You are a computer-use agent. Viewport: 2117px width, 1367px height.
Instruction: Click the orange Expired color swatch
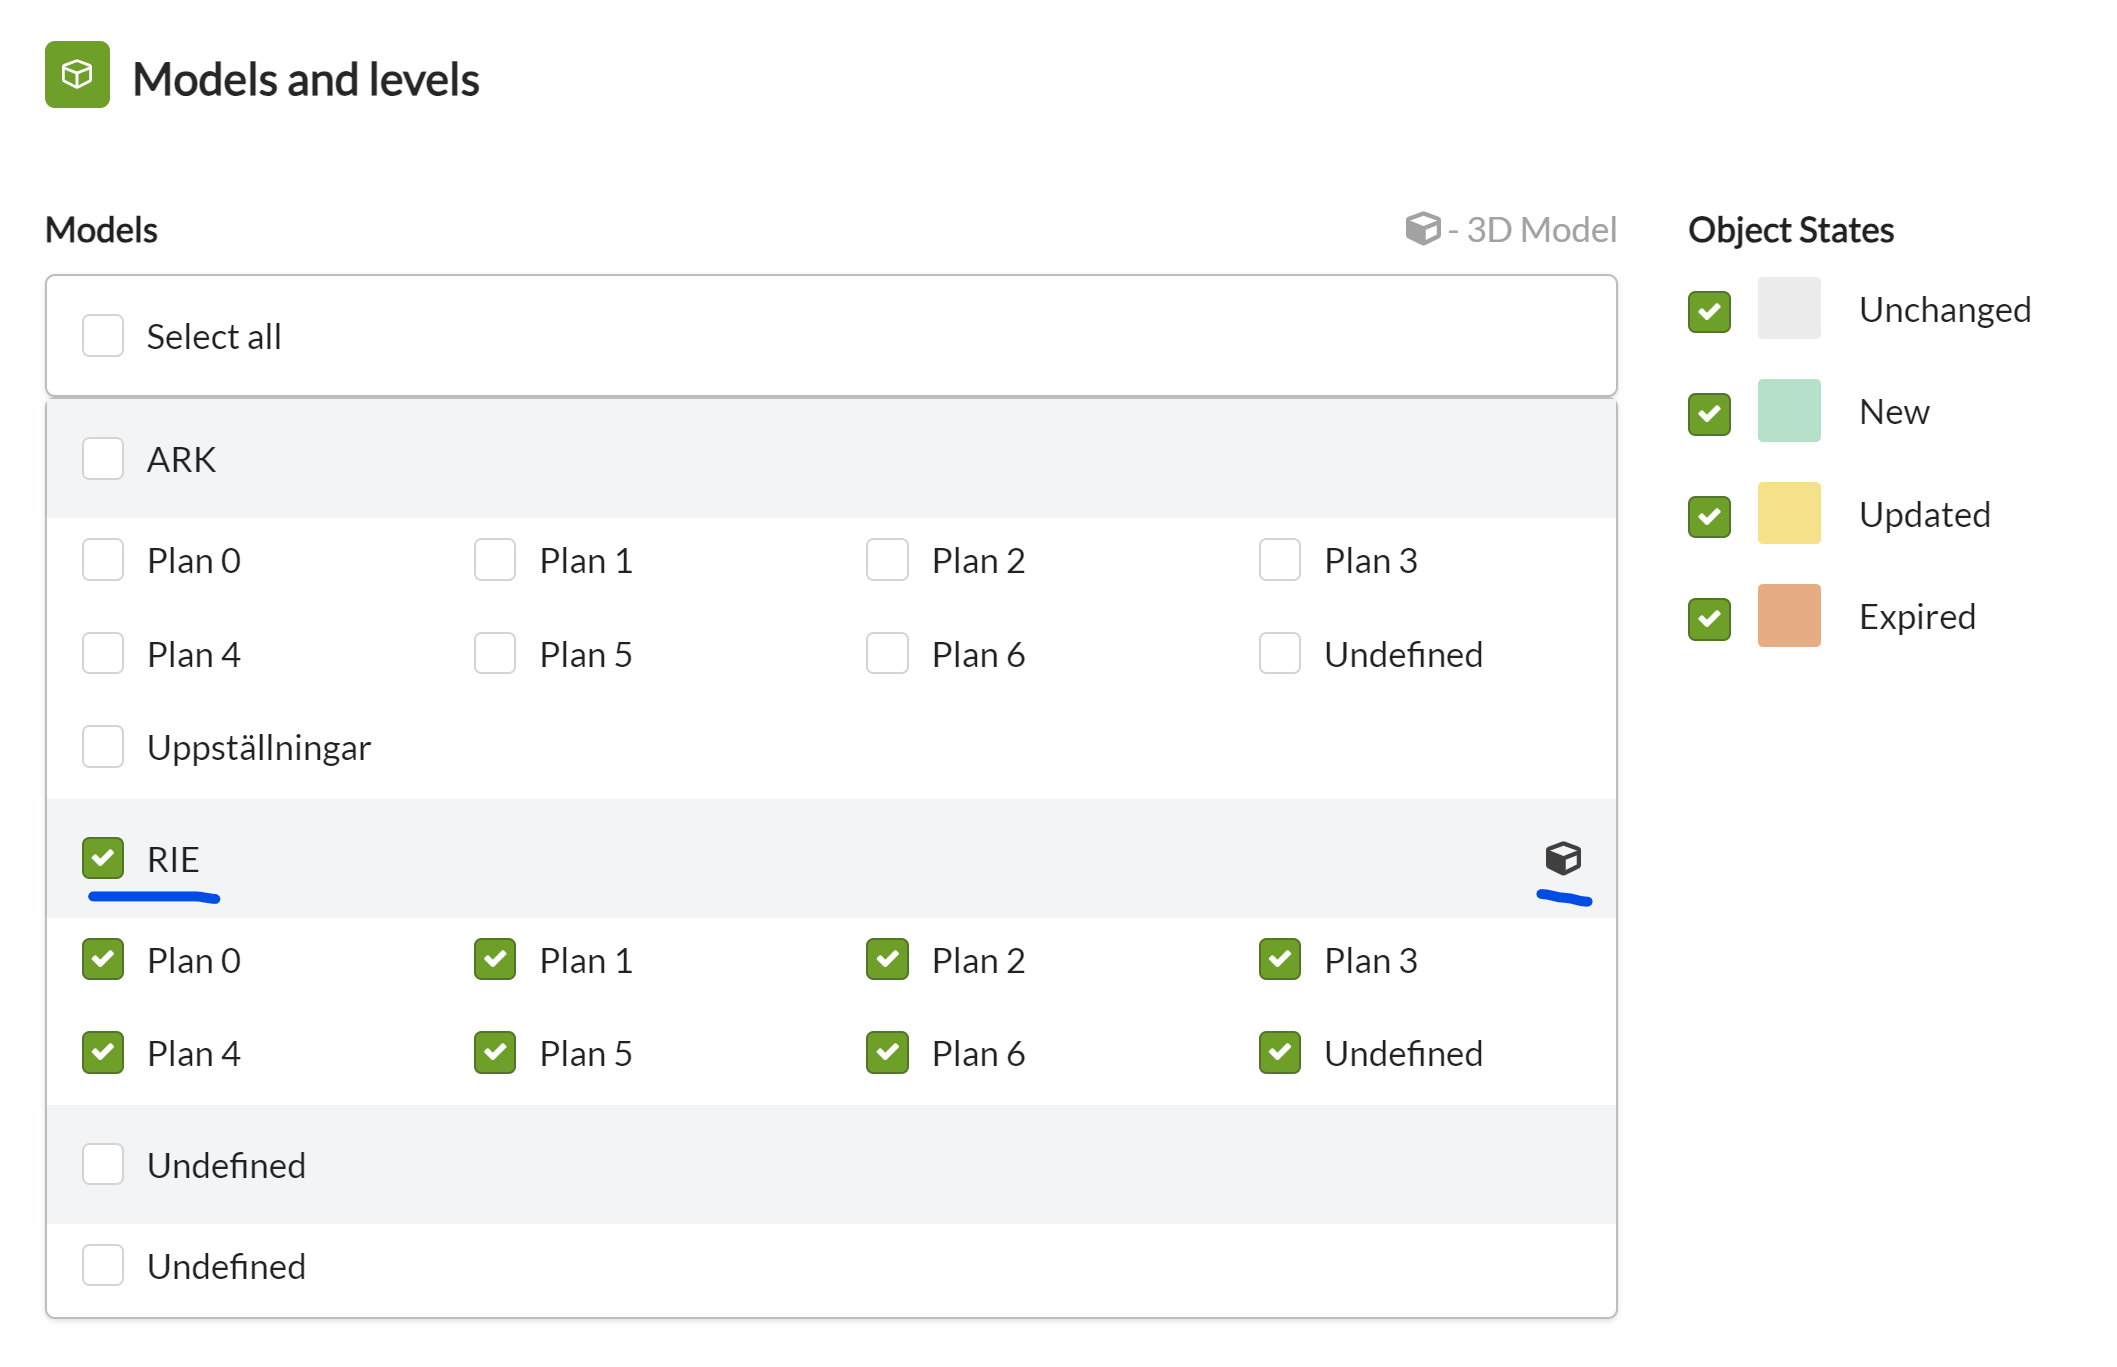pos(1789,616)
